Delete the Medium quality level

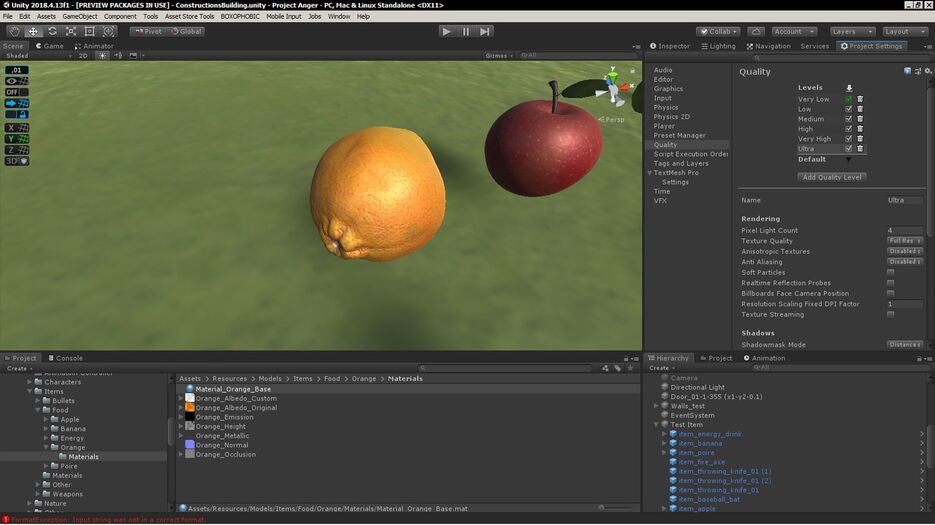coord(860,119)
